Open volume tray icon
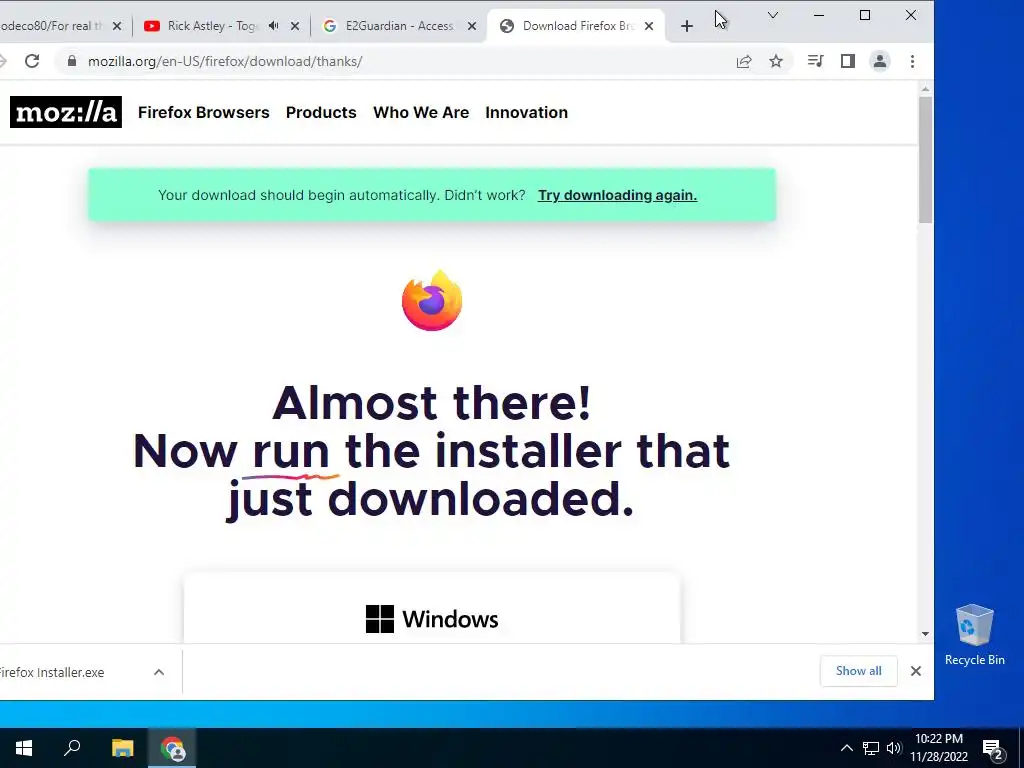 pyautogui.click(x=893, y=748)
